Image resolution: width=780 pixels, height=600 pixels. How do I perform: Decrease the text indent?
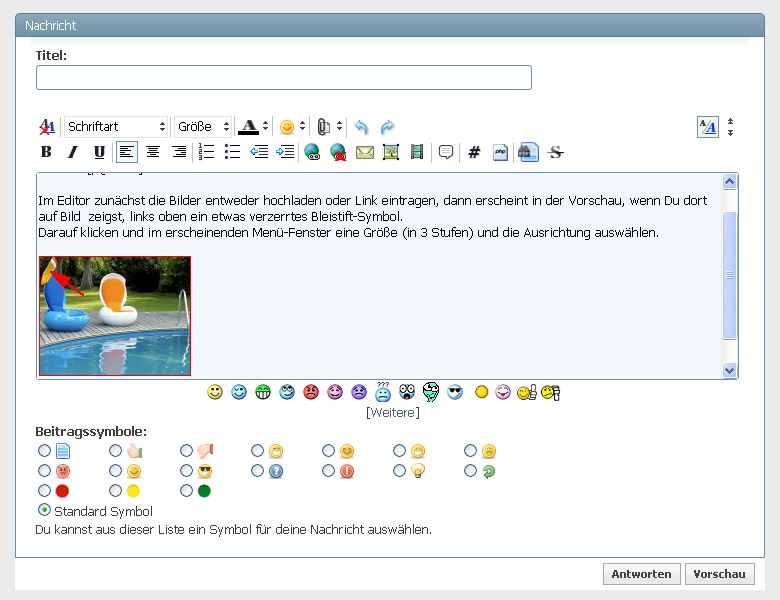click(259, 152)
